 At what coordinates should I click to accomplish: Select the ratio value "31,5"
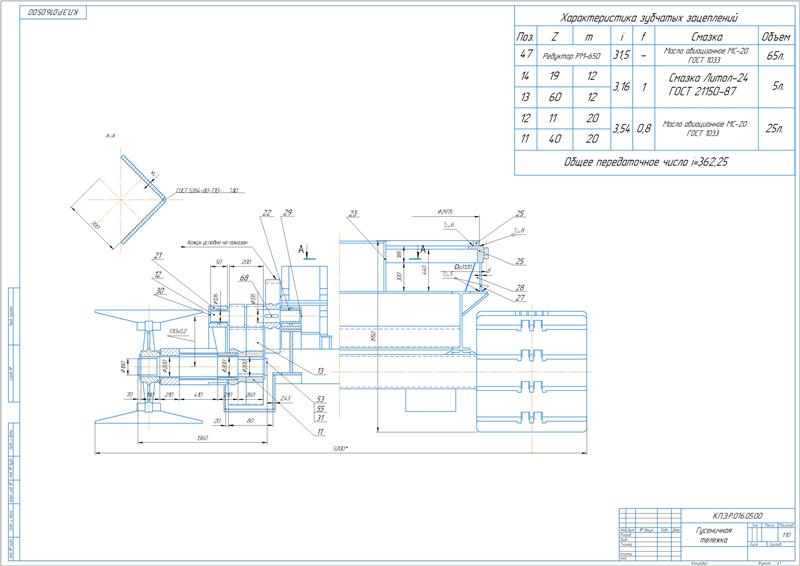[621, 55]
